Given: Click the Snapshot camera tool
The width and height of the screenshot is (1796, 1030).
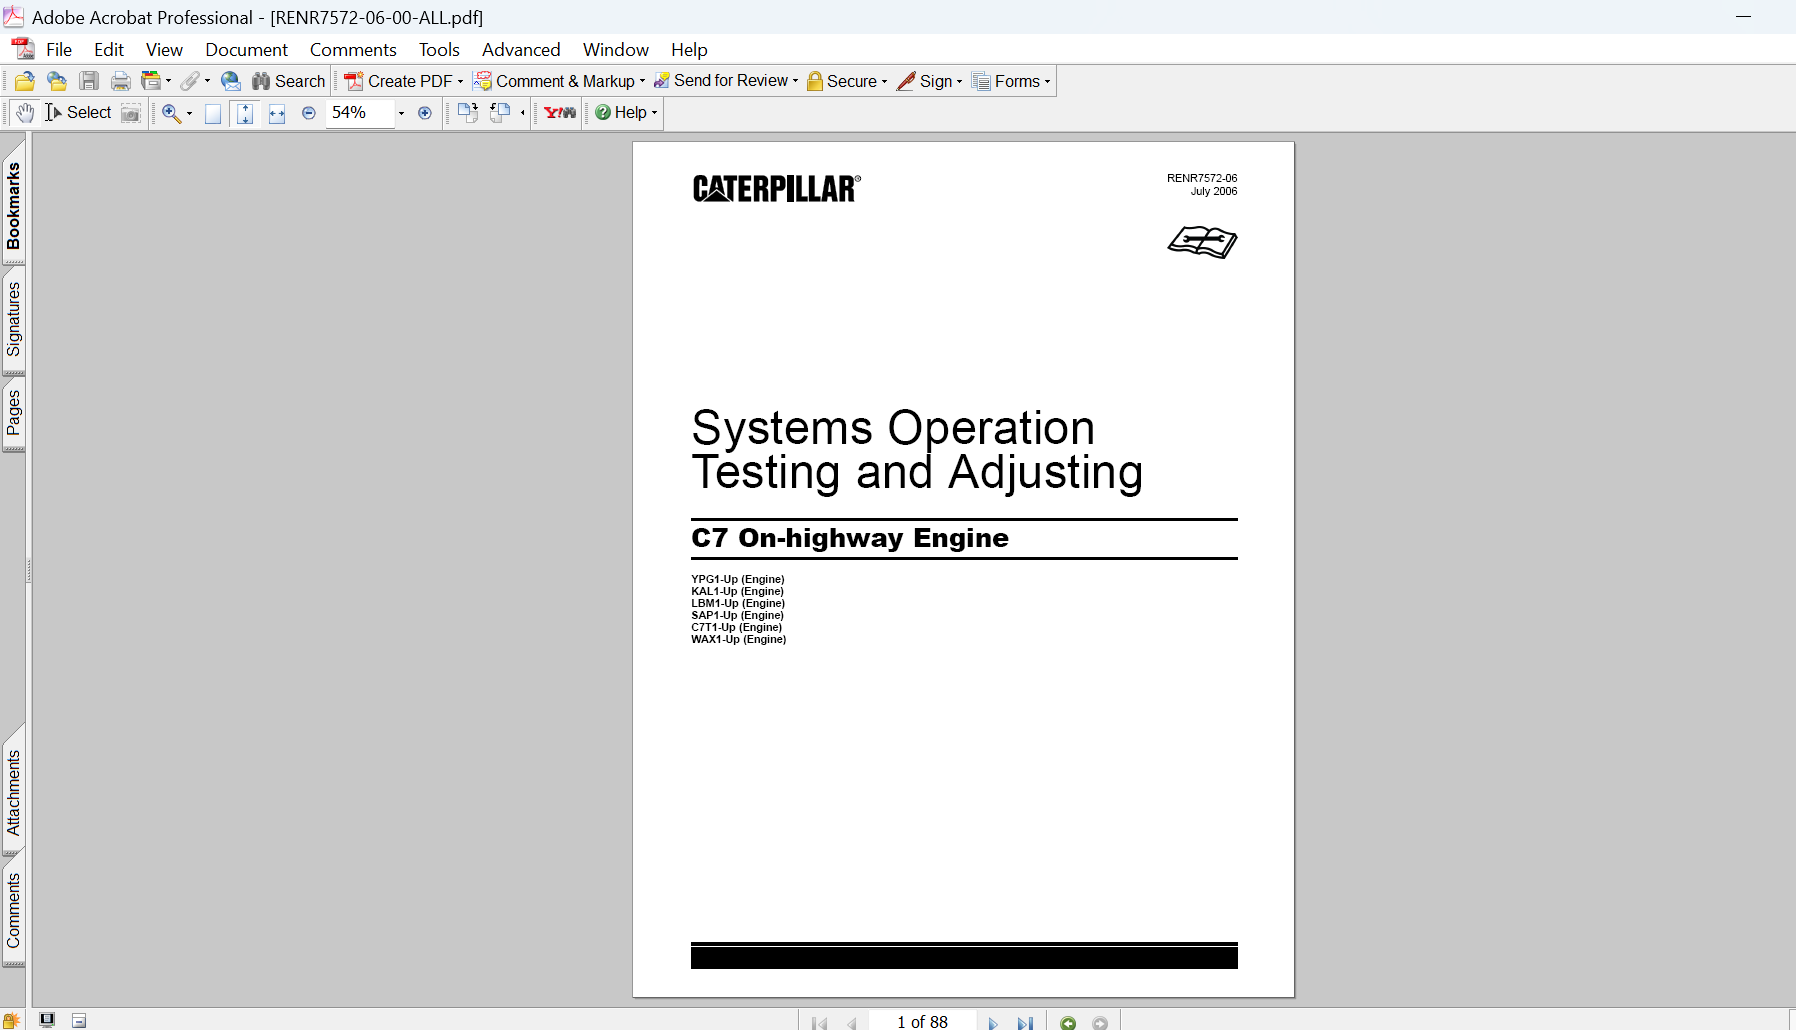Looking at the screenshot, I should [131, 113].
